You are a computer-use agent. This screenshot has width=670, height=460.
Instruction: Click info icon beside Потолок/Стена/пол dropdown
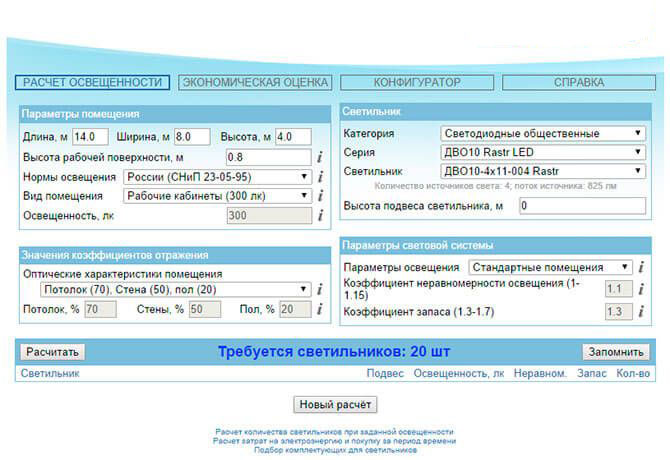320,290
